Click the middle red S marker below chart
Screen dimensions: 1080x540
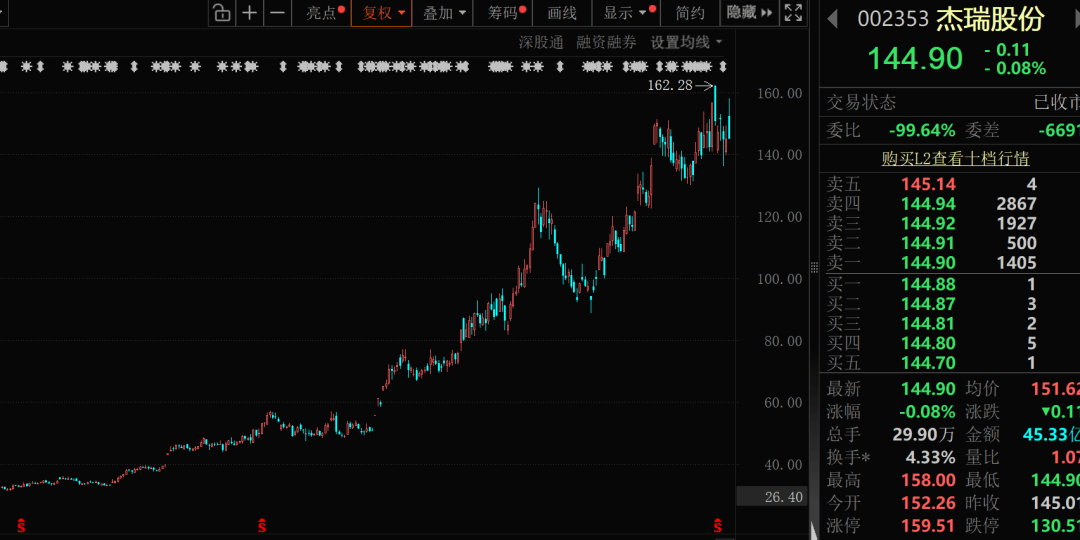[x=262, y=525]
